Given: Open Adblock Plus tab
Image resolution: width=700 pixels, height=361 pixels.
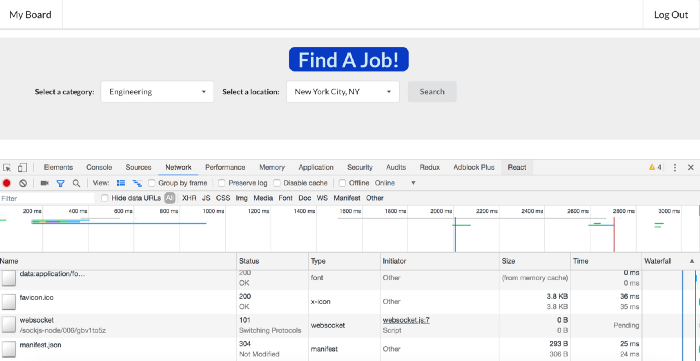Looking at the screenshot, I should click(474, 167).
